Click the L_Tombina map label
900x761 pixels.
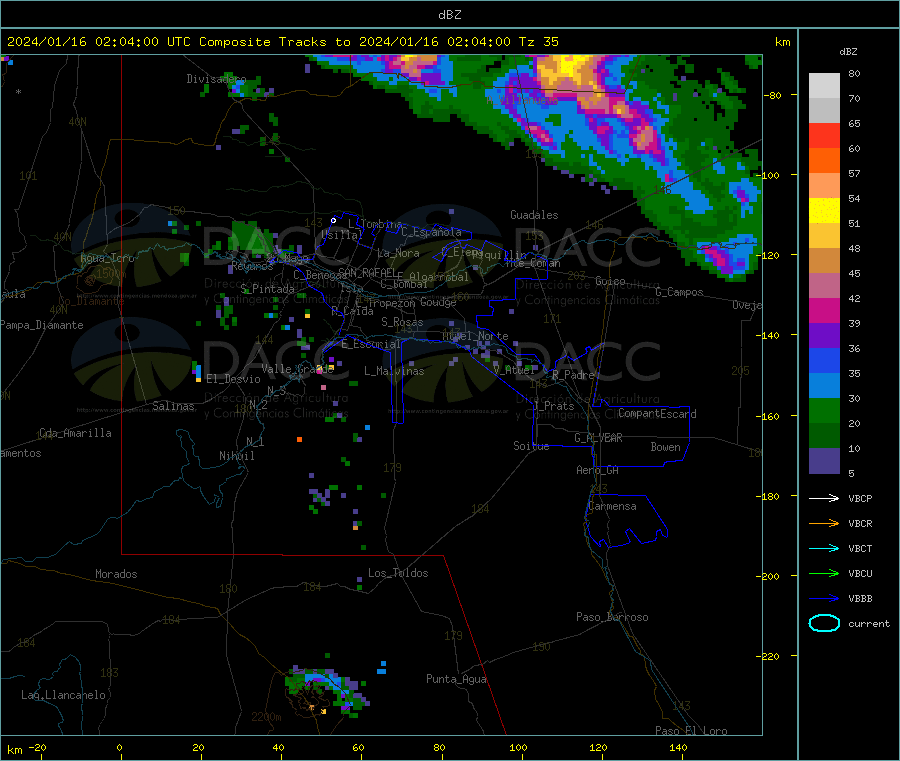[375, 224]
